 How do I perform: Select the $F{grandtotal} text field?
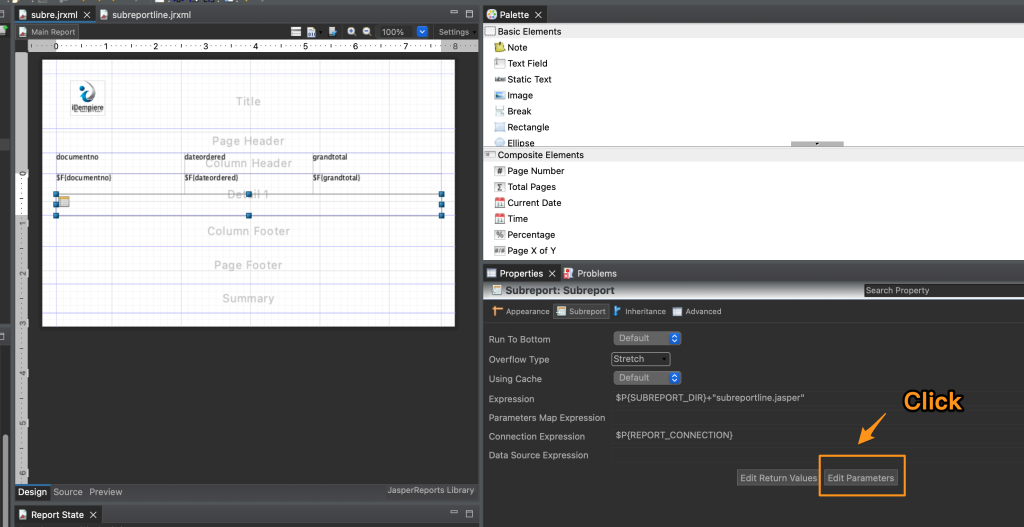(x=336, y=178)
